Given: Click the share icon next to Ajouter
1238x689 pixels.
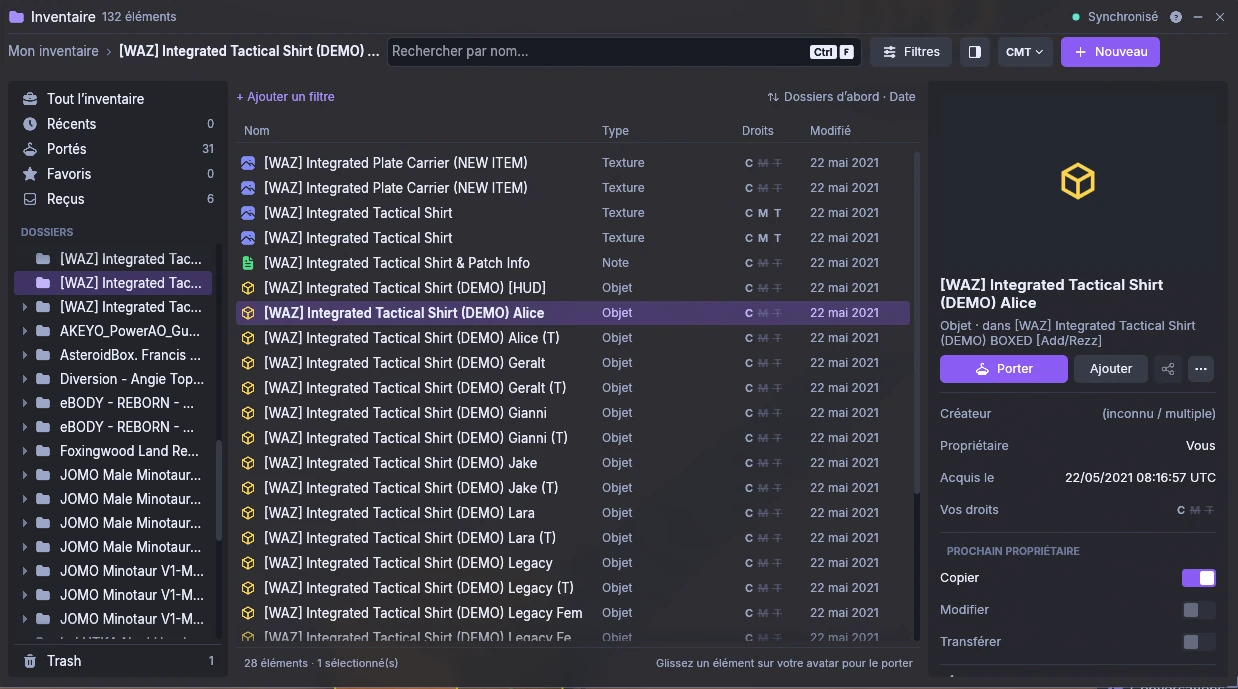Looking at the screenshot, I should (x=1168, y=369).
